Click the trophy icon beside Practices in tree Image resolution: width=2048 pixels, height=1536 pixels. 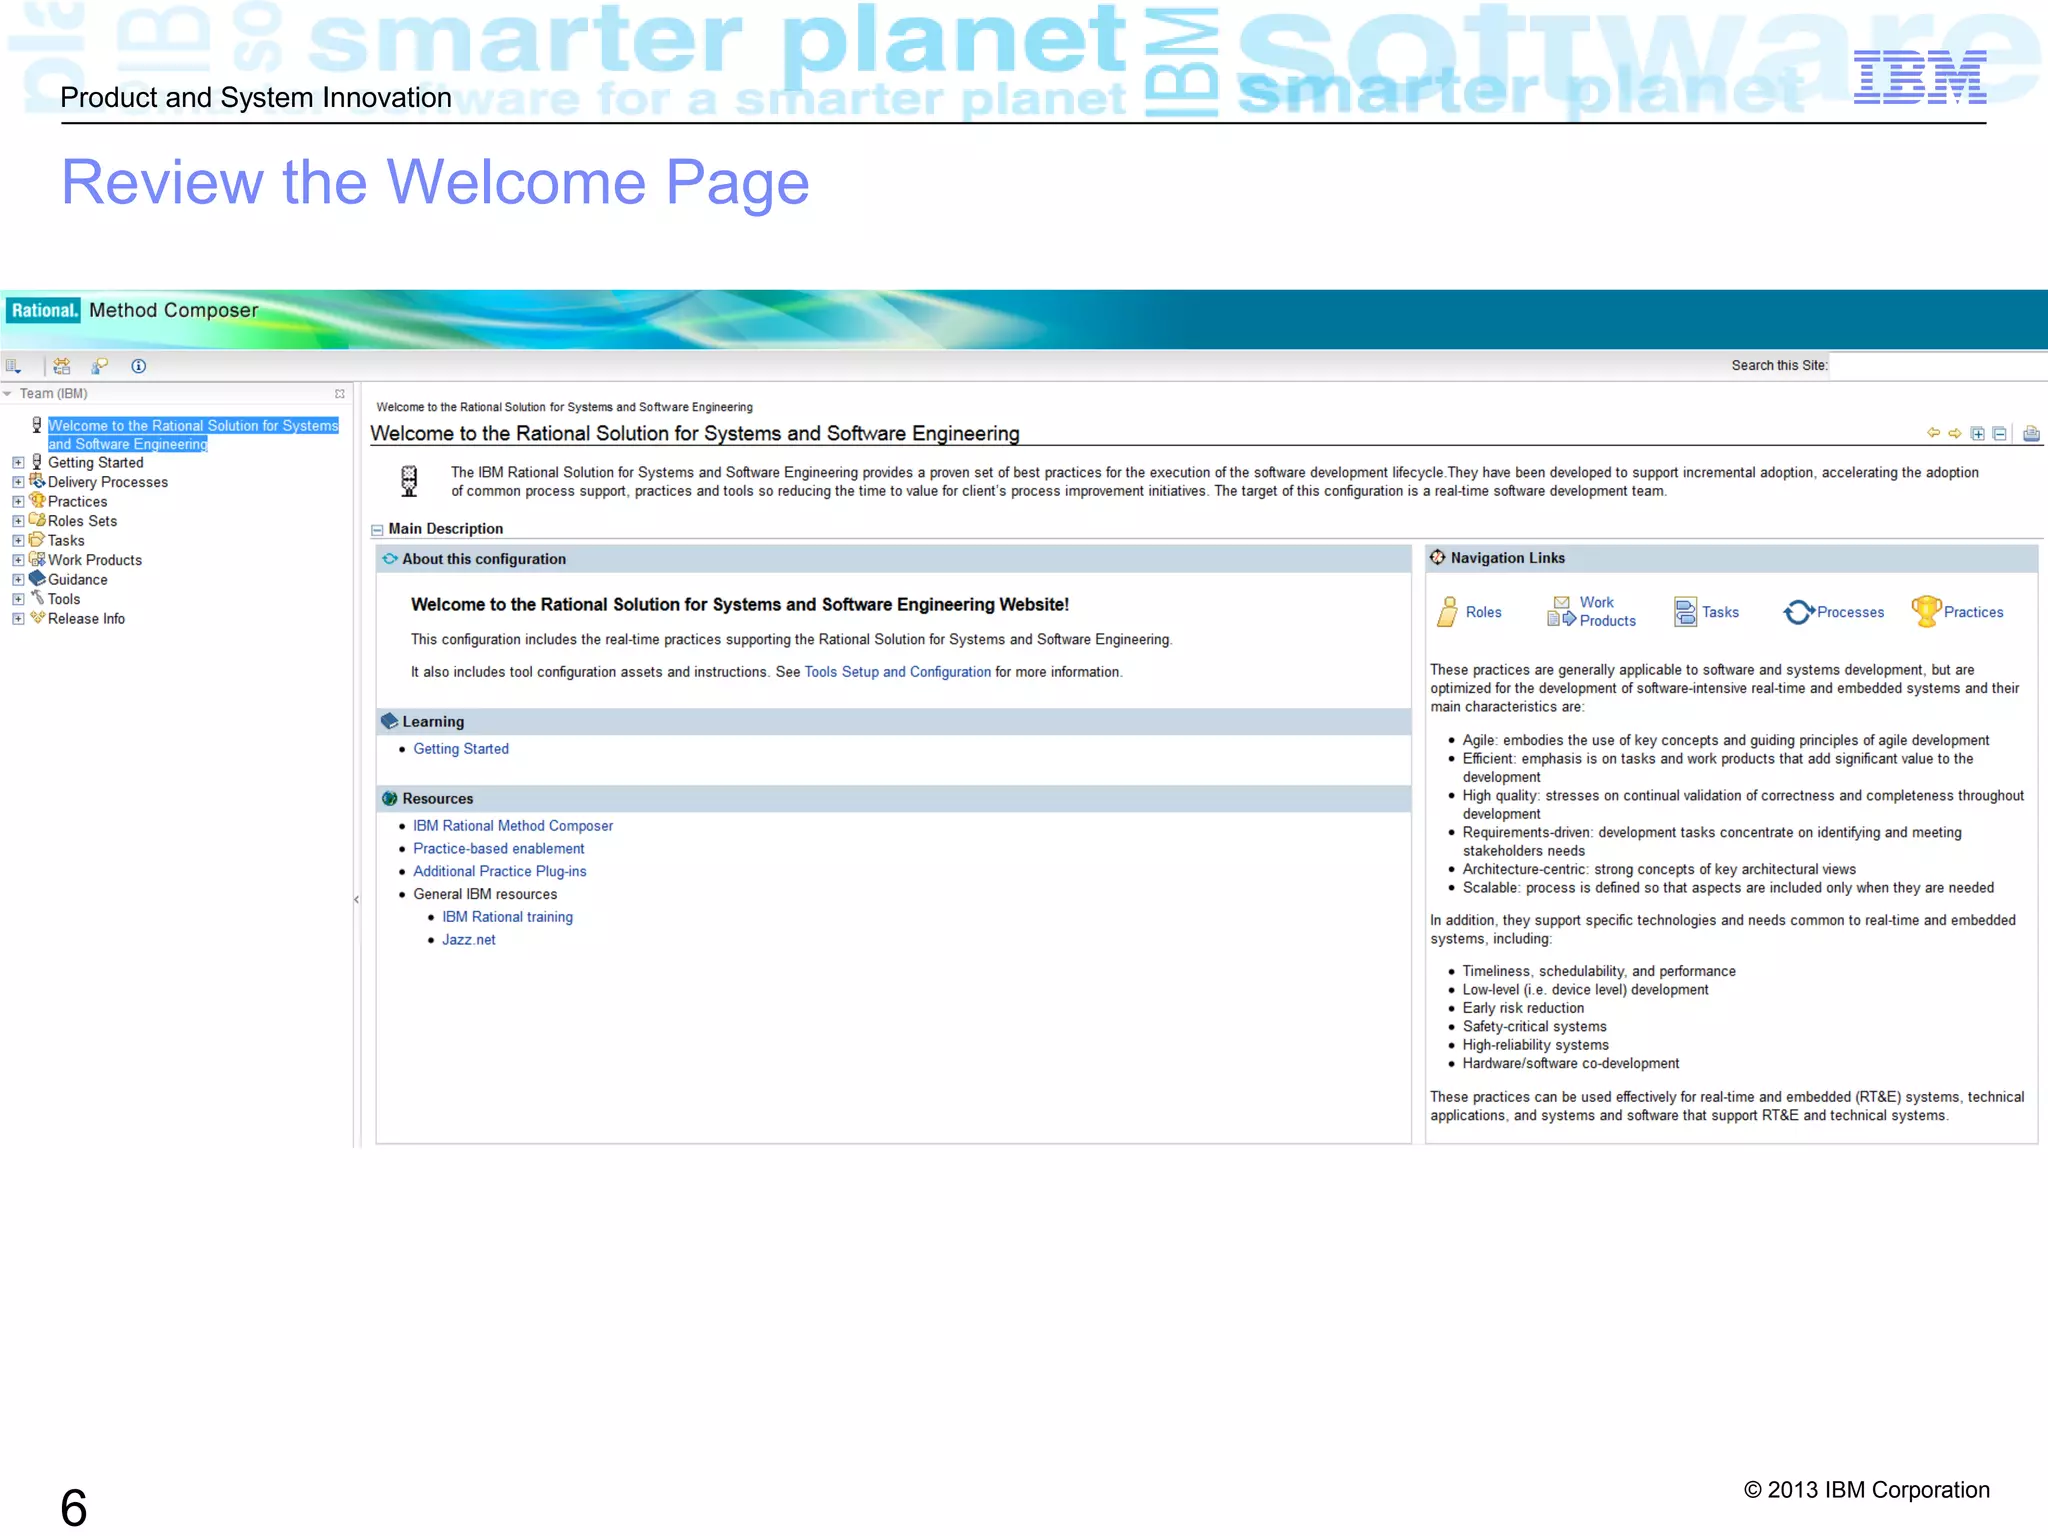point(37,500)
